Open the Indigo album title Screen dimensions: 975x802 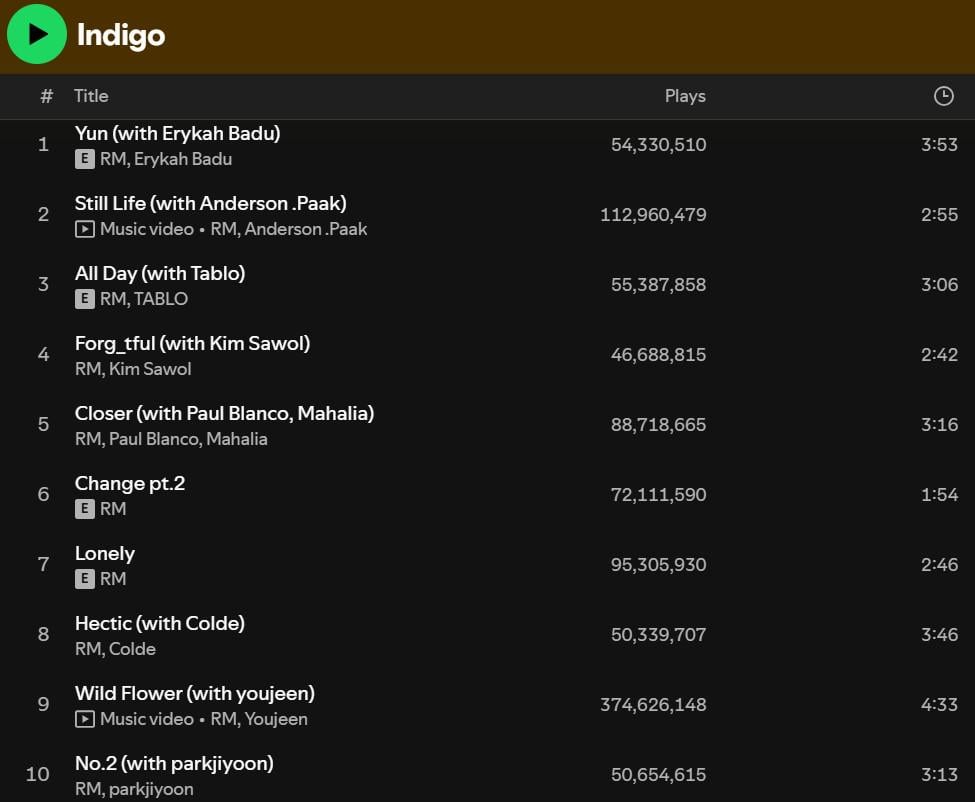pos(120,35)
